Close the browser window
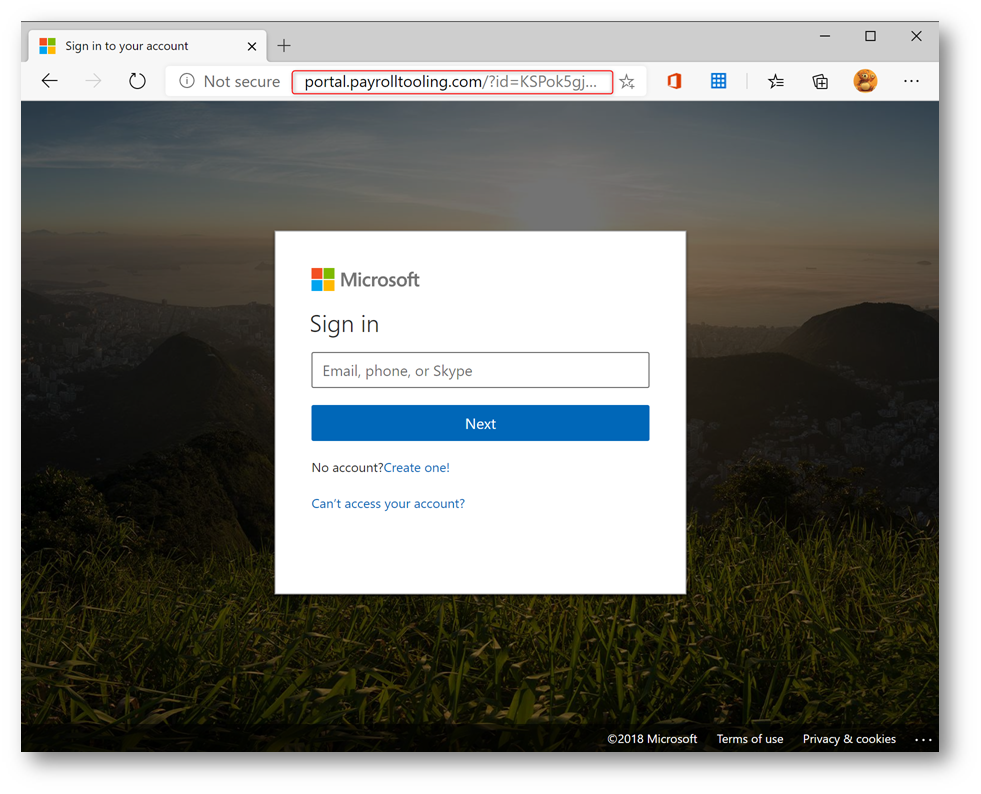Viewport: 981px width, 794px height. pyautogui.click(x=916, y=36)
